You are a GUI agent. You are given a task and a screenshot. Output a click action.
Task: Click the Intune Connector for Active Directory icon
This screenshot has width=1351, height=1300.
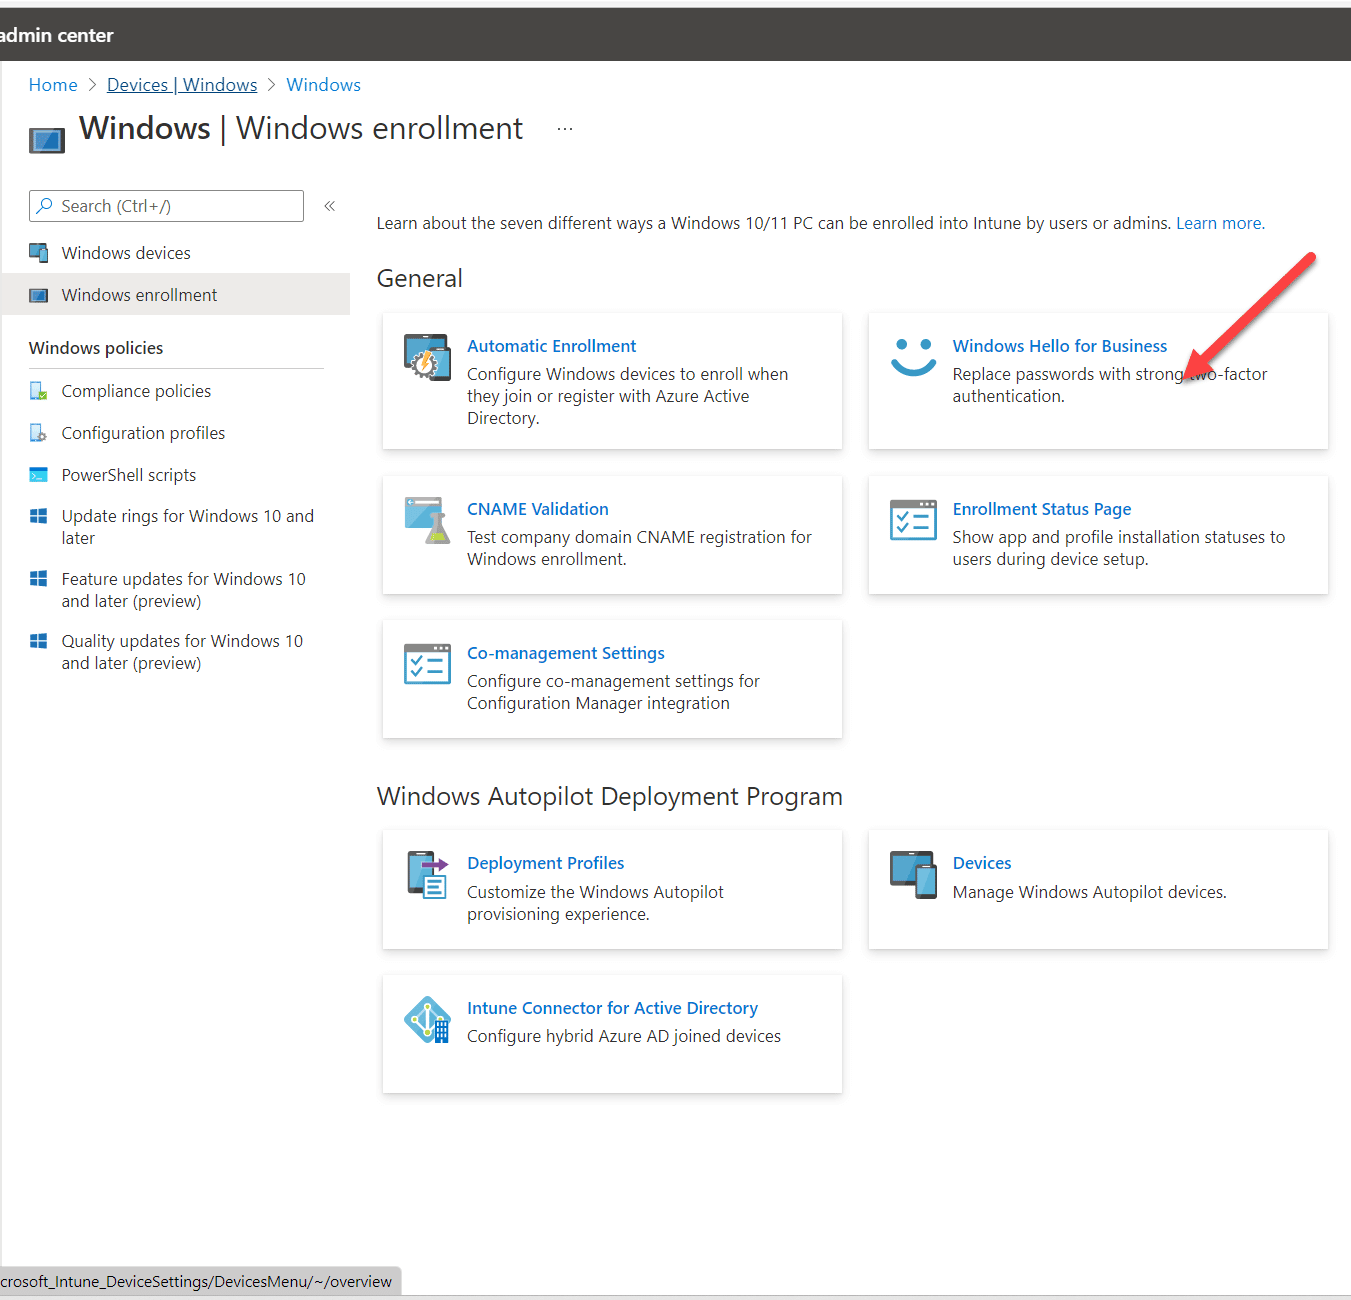click(x=427, y=1019)
